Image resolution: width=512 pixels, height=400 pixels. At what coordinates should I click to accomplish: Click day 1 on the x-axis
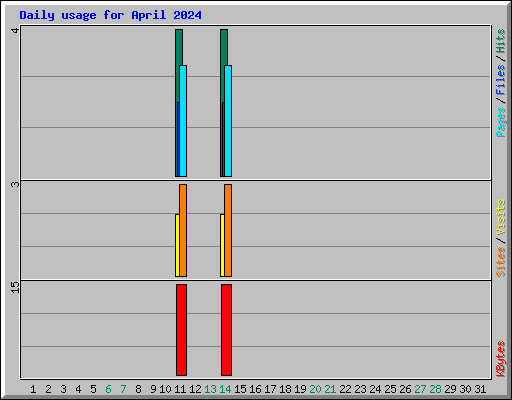tap(33, 389)
